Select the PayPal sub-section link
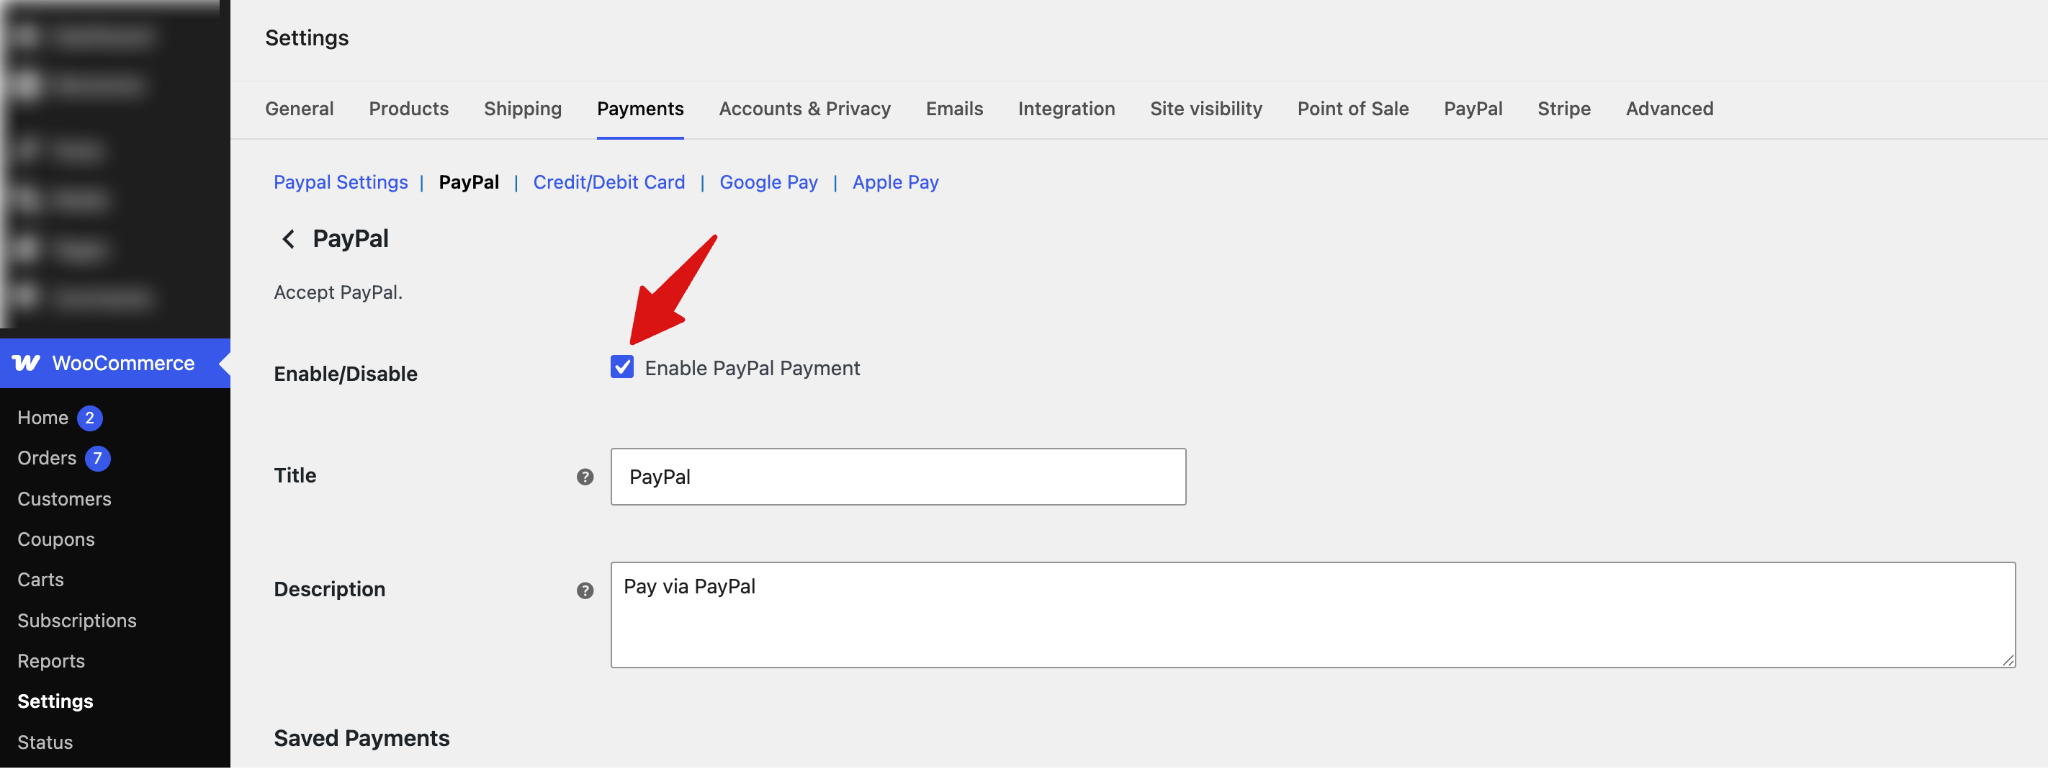This screenshot has height=768, width=2048. coord(469,183)
